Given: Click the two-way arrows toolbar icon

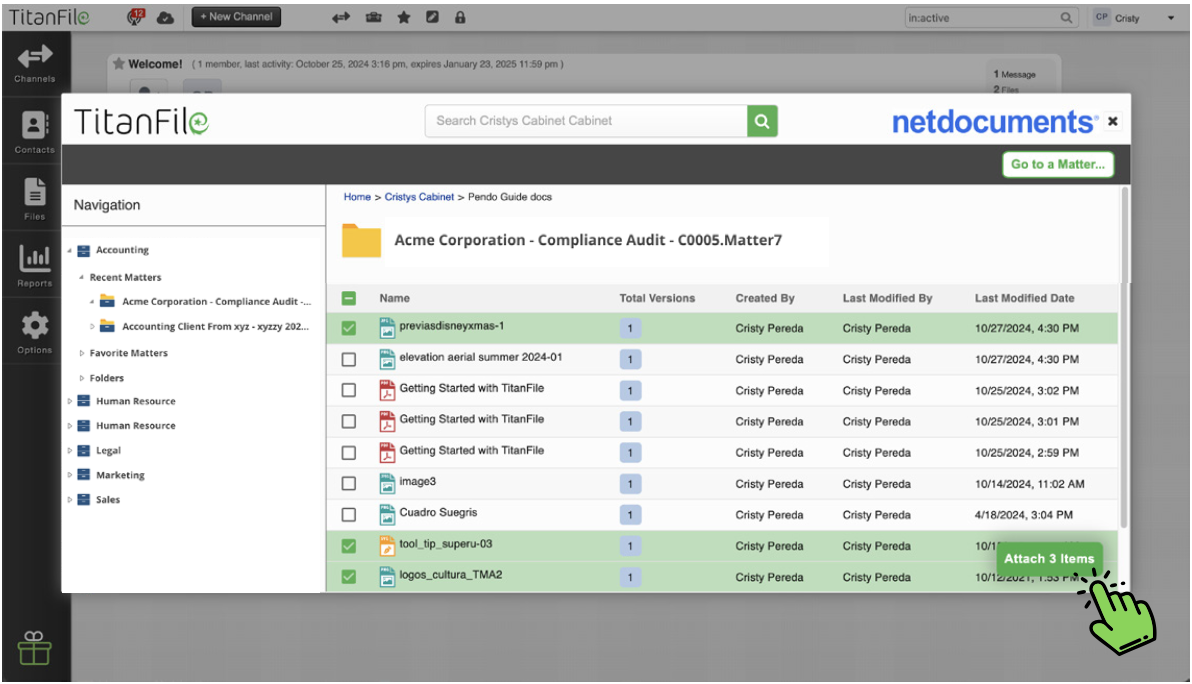Looking at the screenshot, I should [341, 17].
